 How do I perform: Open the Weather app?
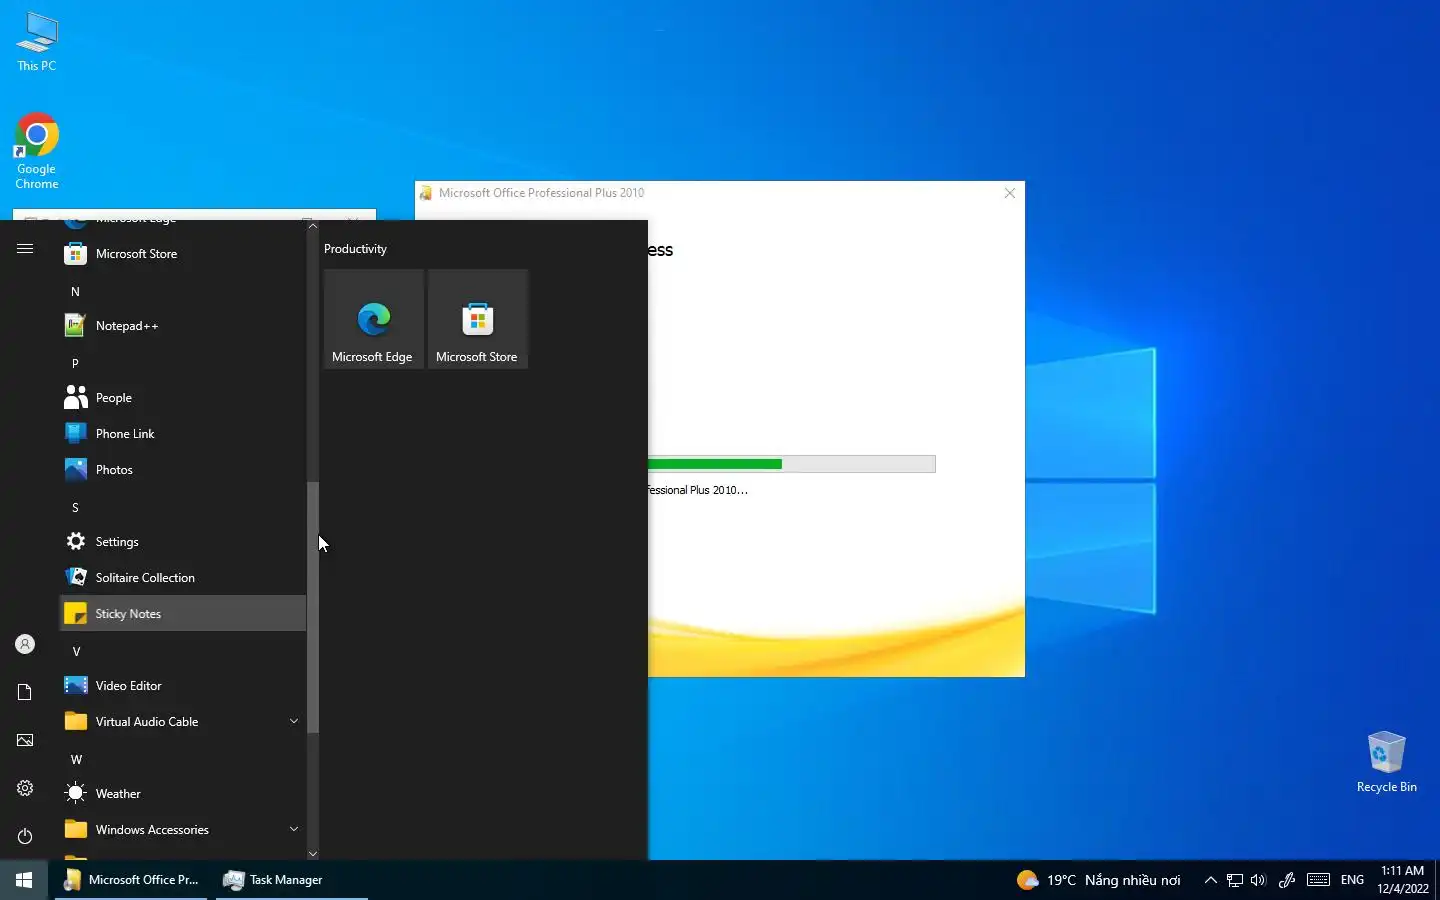click(183, 794)
